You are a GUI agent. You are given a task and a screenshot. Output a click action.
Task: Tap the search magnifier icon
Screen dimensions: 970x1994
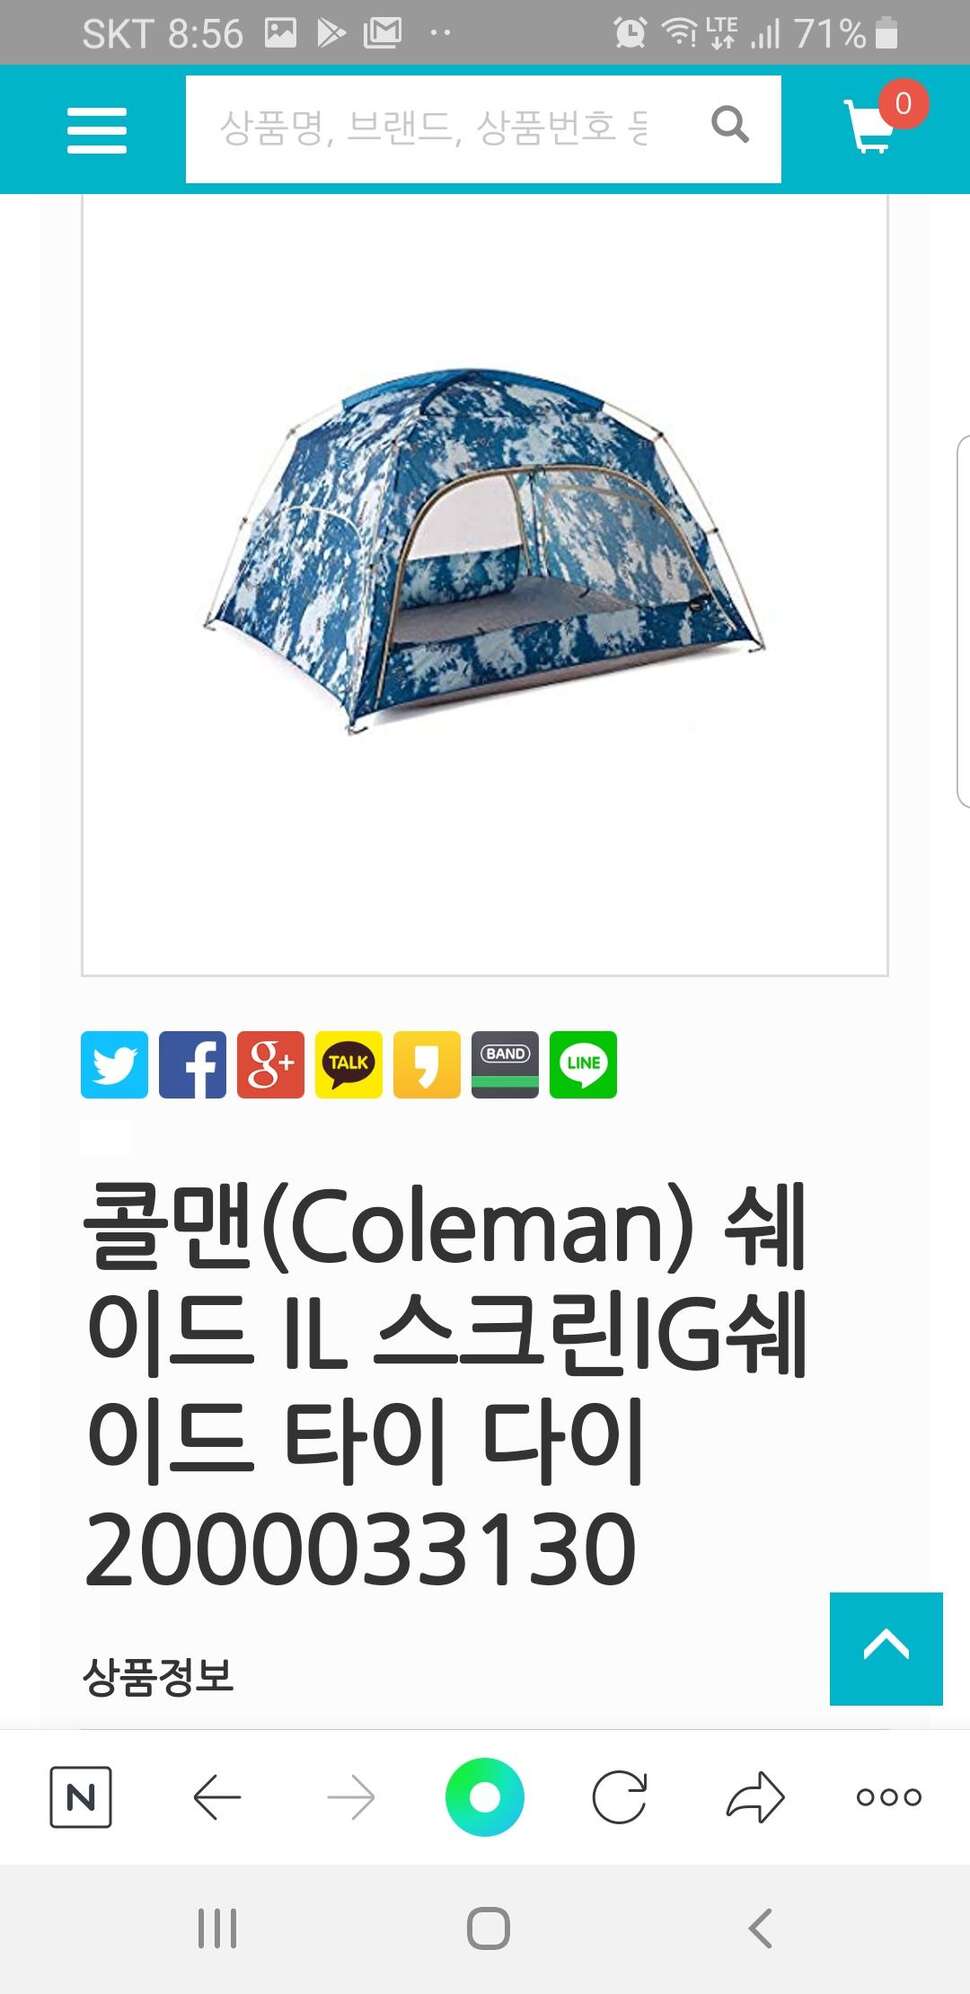tap(730, 125)
